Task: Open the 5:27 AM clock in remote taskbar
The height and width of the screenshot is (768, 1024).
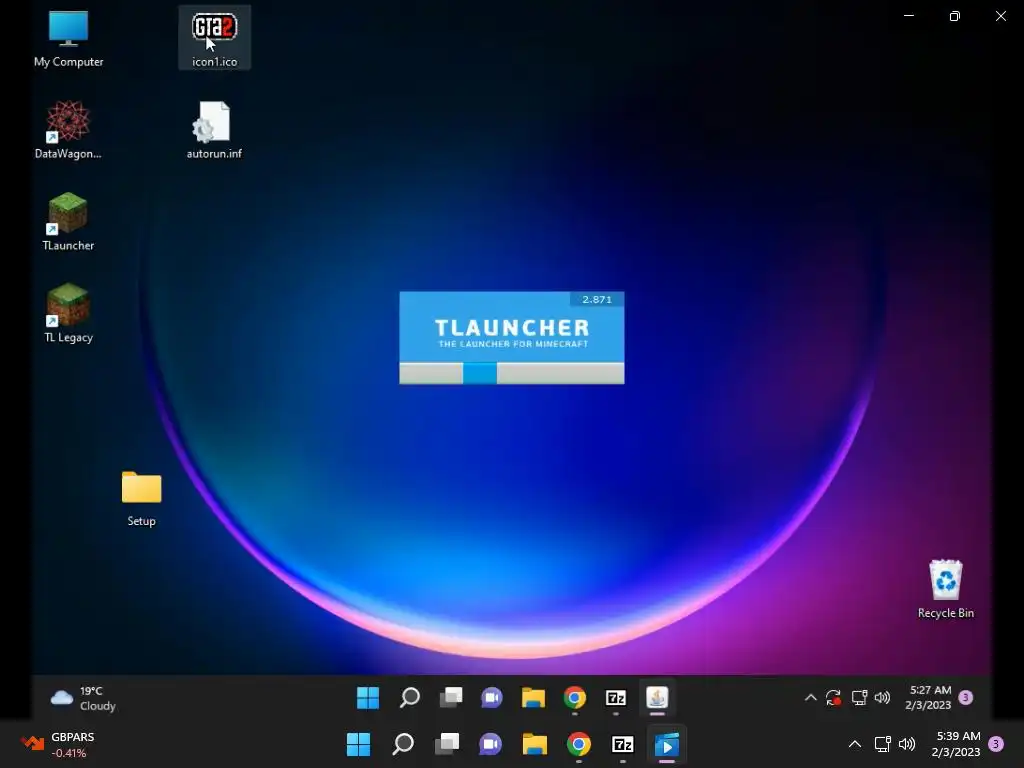Action: click(x=929, y=697)
